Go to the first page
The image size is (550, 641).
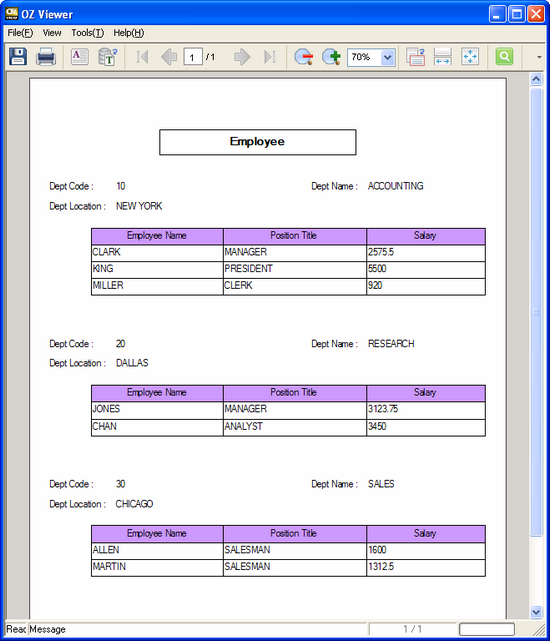tap(142, 57)
